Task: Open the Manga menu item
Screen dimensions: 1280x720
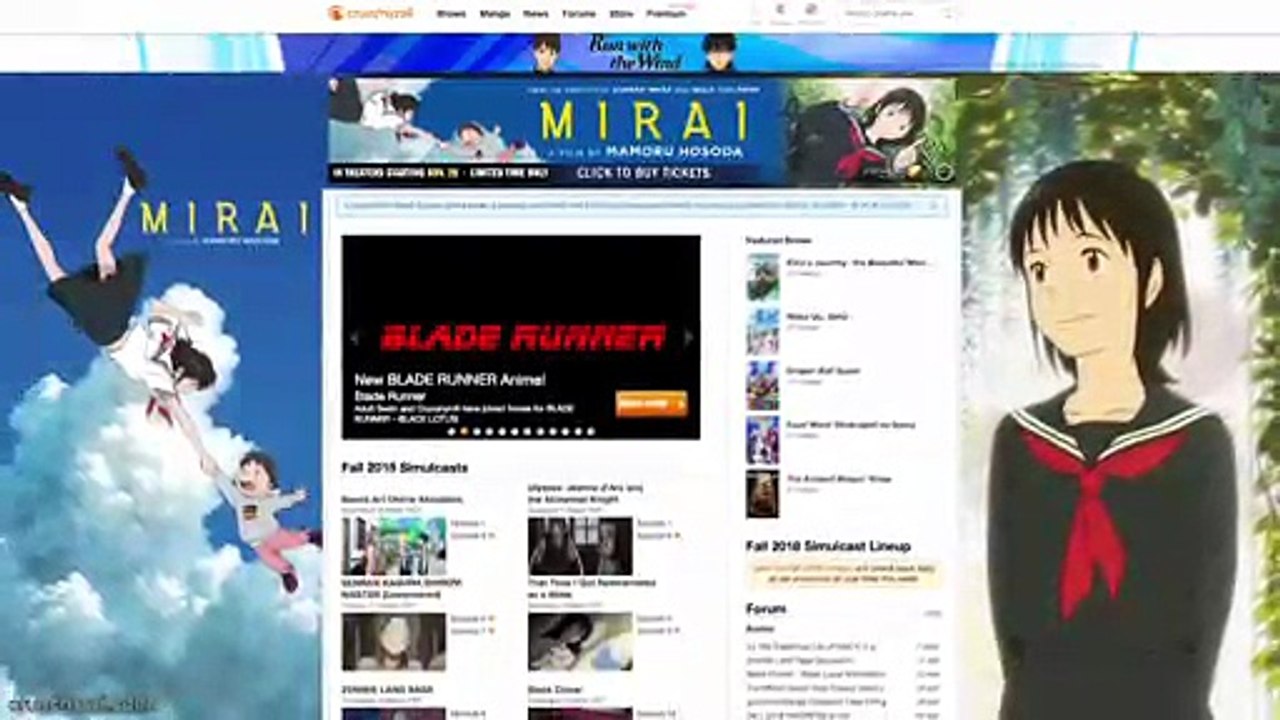Action: 494,14
